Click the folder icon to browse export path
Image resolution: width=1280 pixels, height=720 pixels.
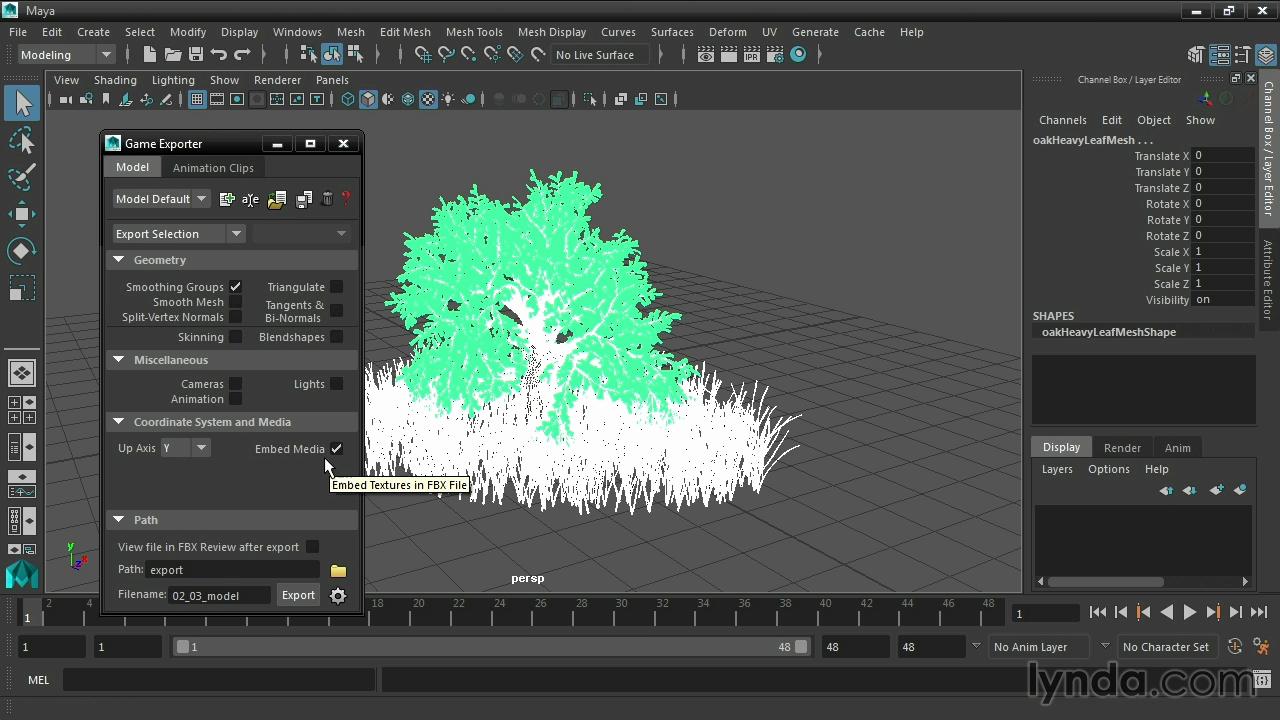[338, 570]
